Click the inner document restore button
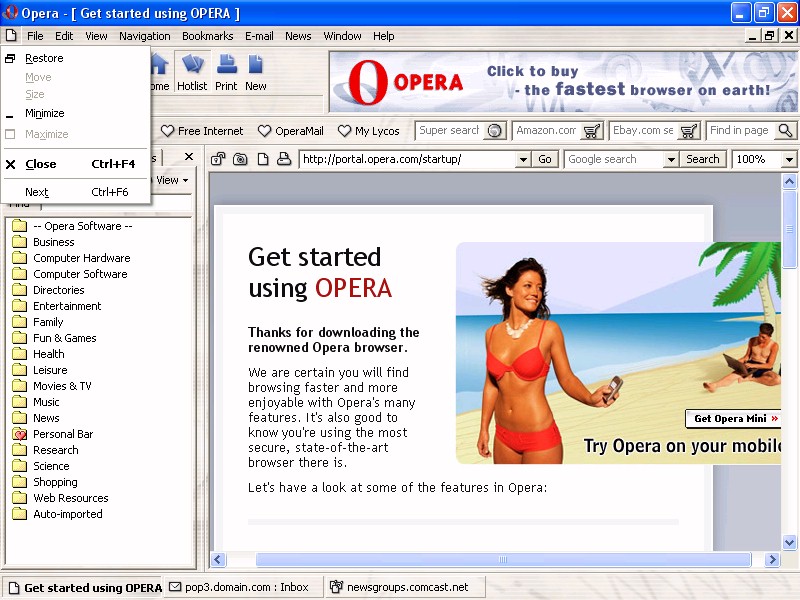This screenshot has width=800, height=600. tap(769, 35)
